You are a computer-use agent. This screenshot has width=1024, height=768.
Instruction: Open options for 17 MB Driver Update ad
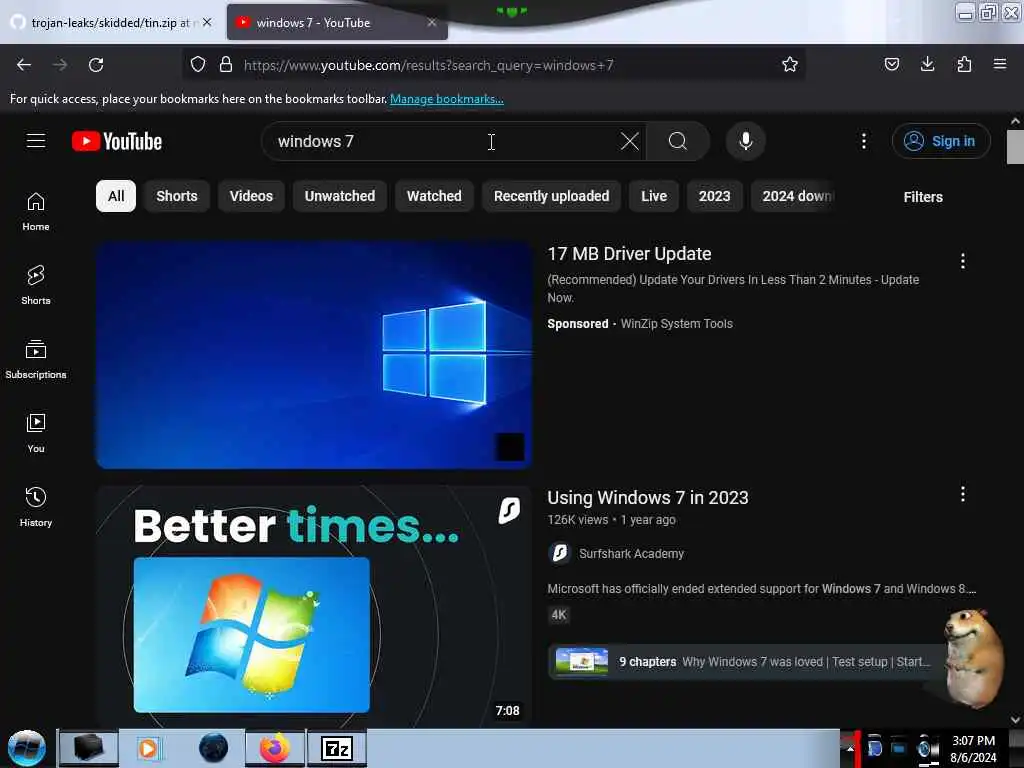click(x=963, y=261)
